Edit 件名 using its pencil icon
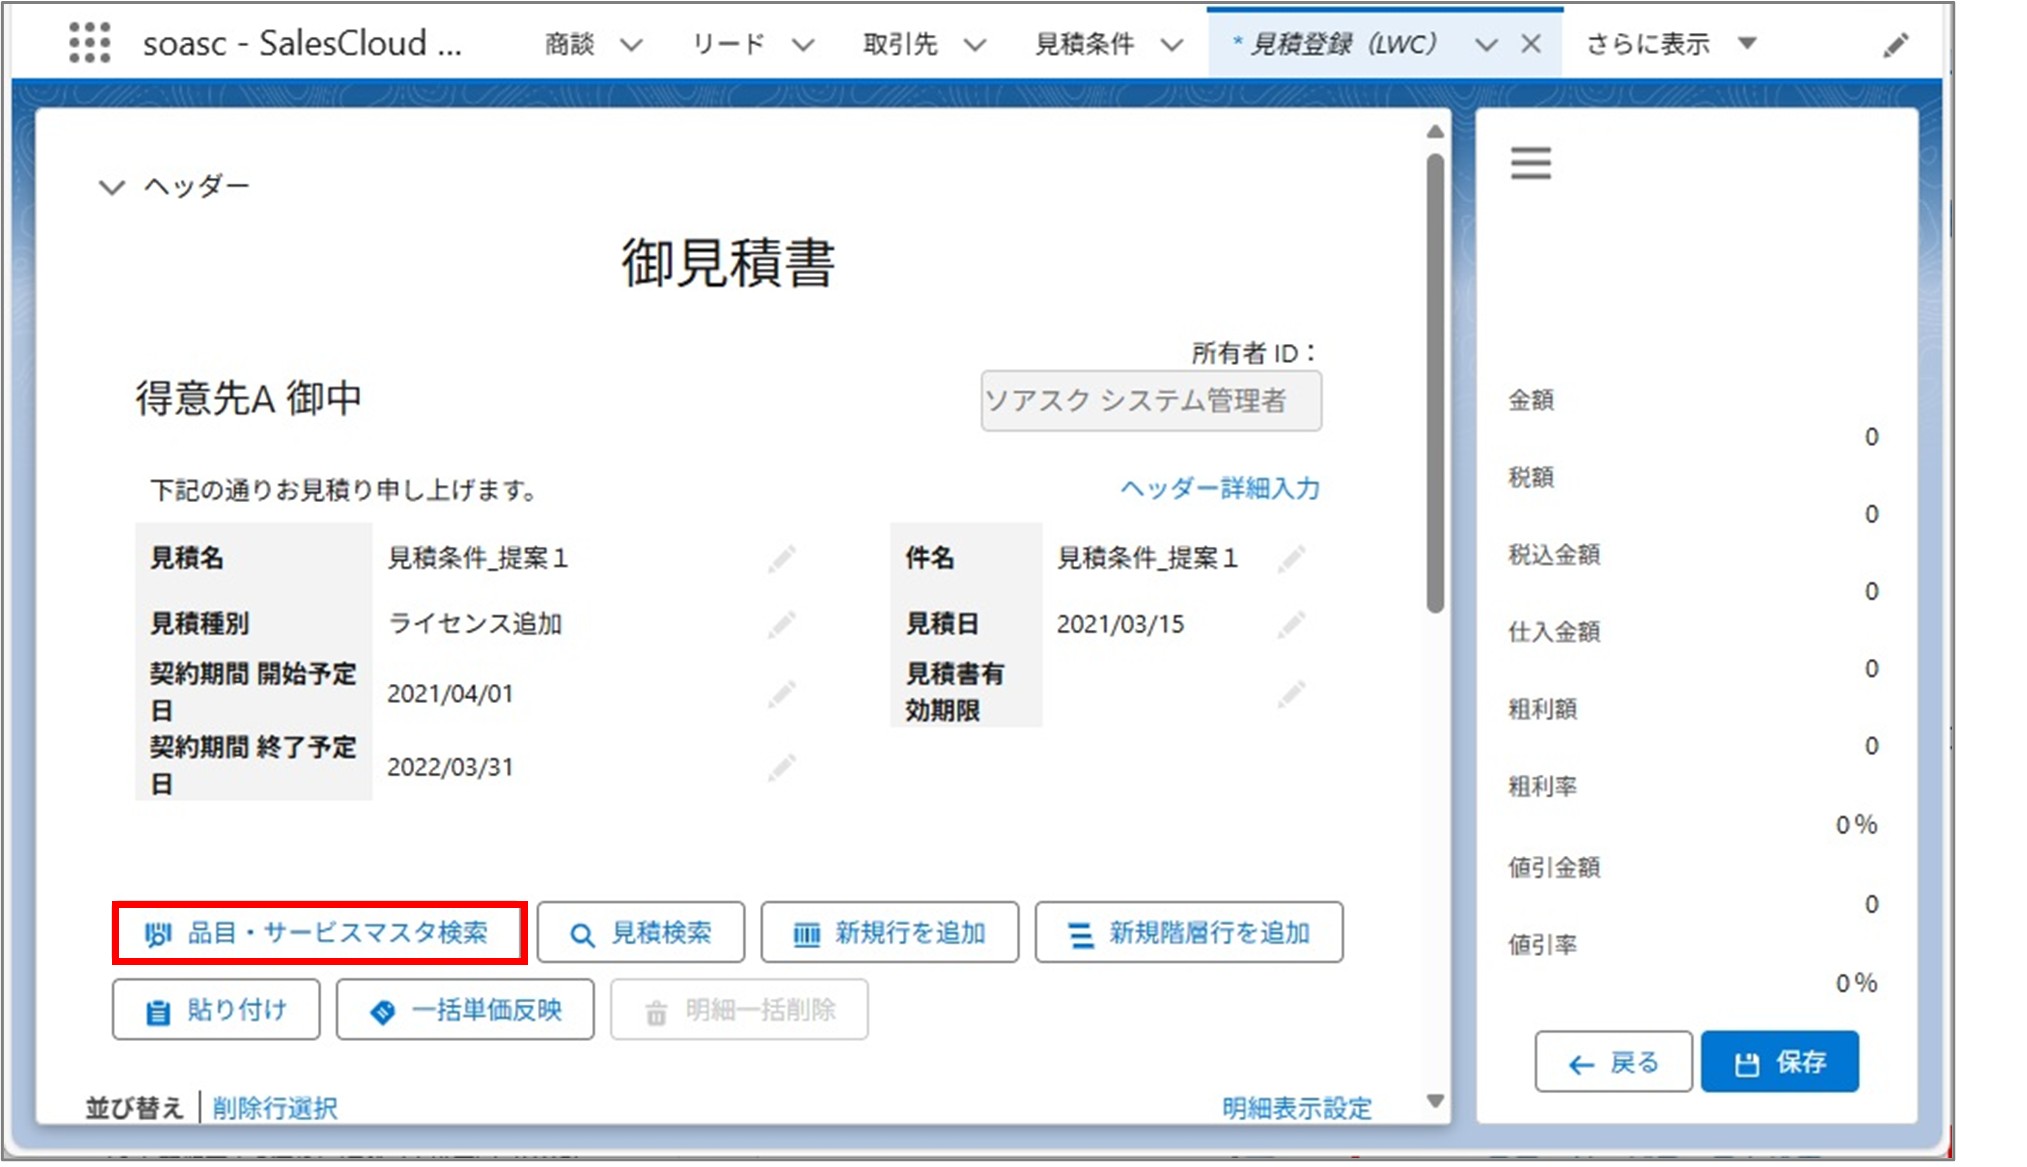Image resolution: width=2027 pixels, height=1167 pixels. click(x=1292, y=559)
